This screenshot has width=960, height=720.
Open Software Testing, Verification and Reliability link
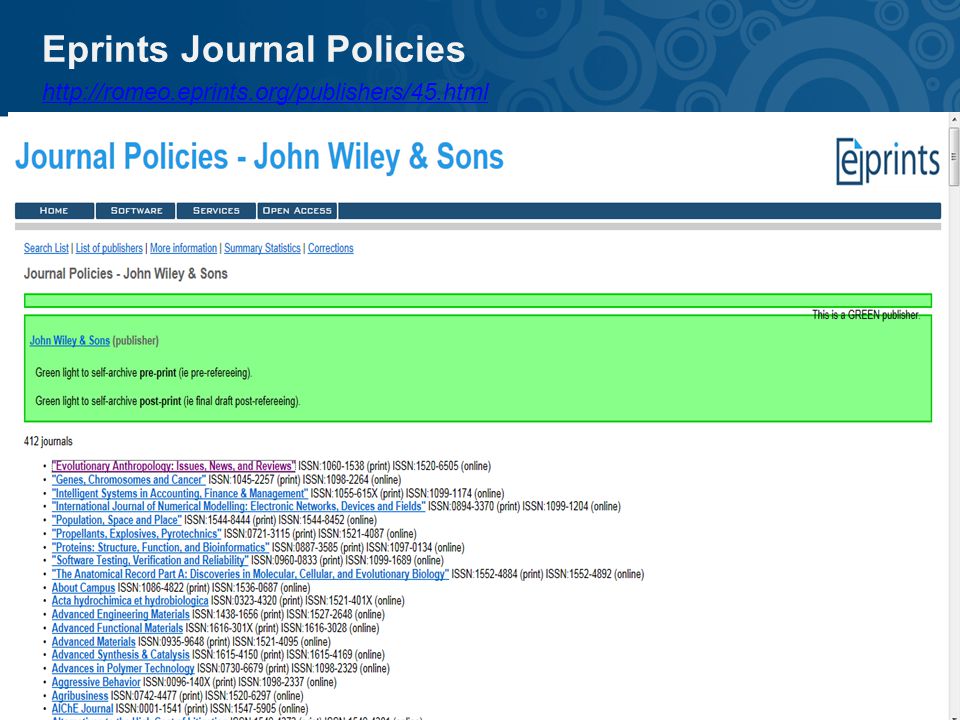tap(150, 560)
